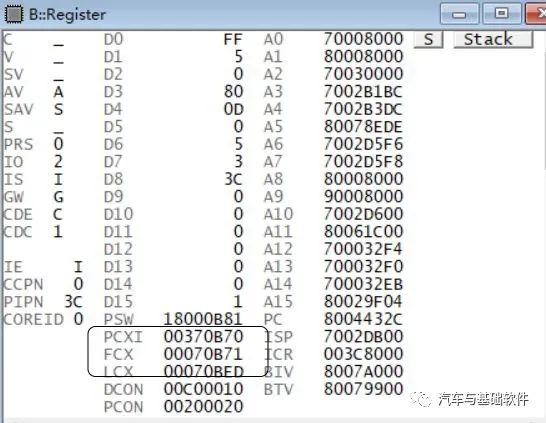Select the PC register value 8004432C
The image size is (546, 423).
pos(363,319)
